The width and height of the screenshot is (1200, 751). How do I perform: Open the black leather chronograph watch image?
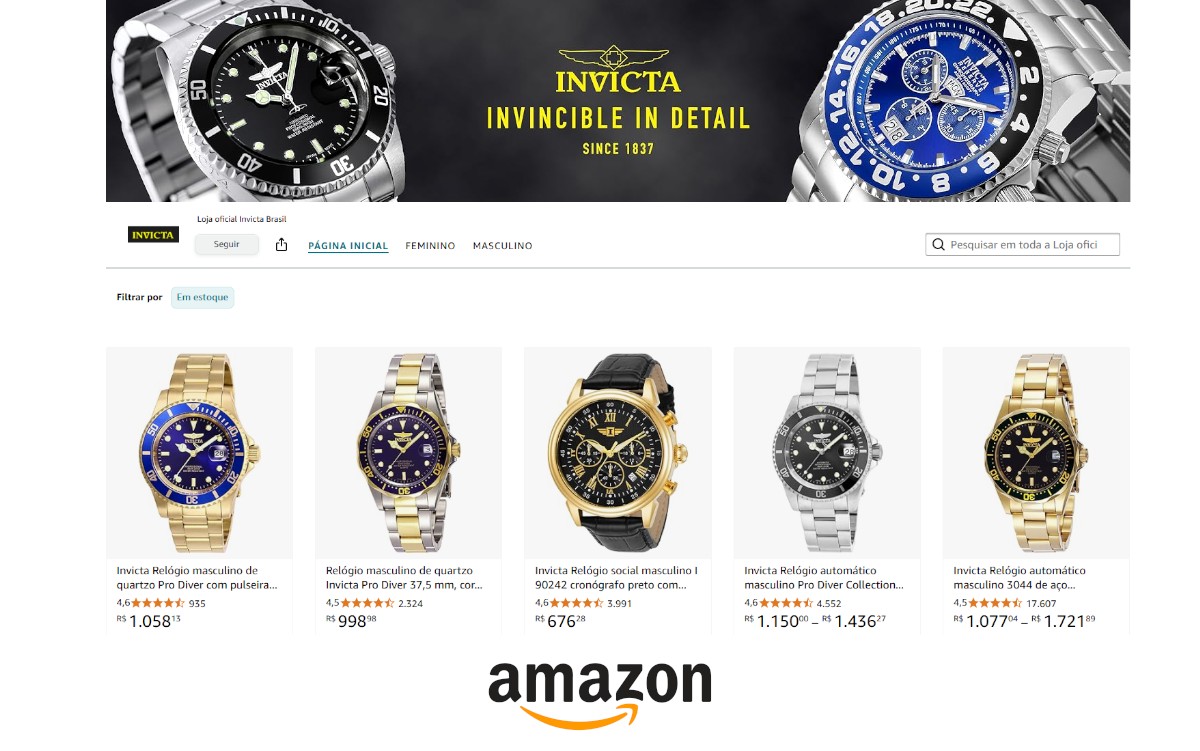coord(618,453)
